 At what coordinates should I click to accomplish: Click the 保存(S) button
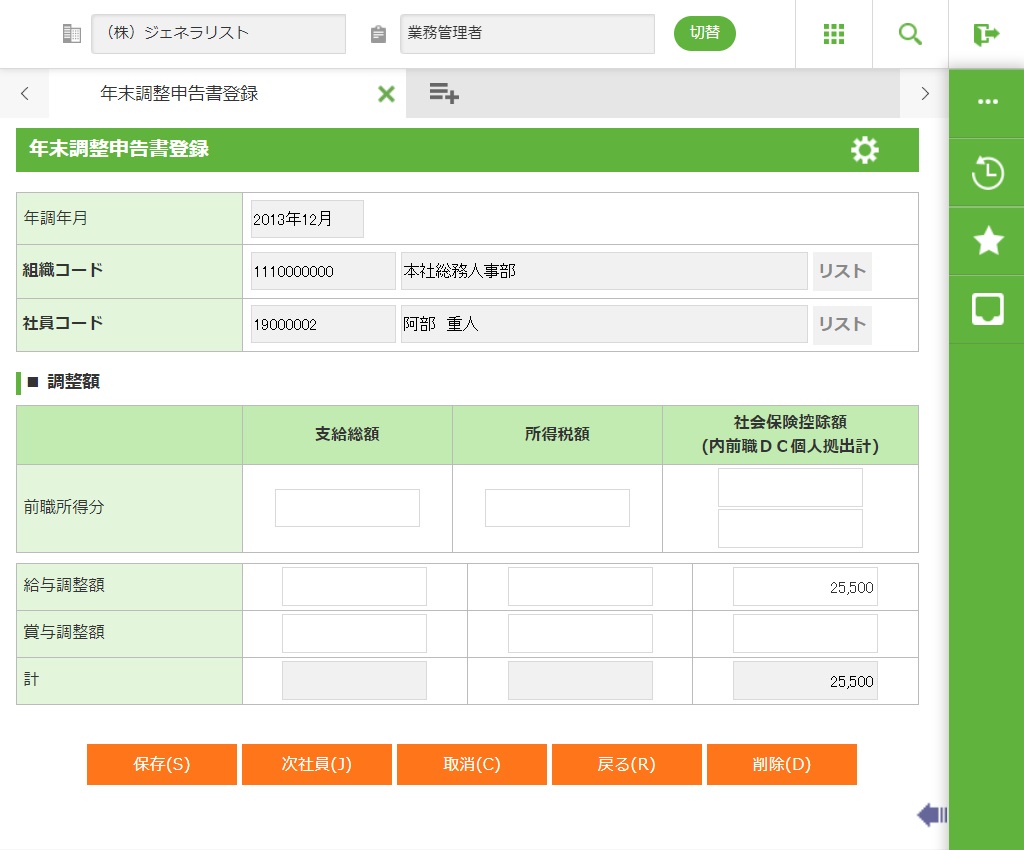162,765
